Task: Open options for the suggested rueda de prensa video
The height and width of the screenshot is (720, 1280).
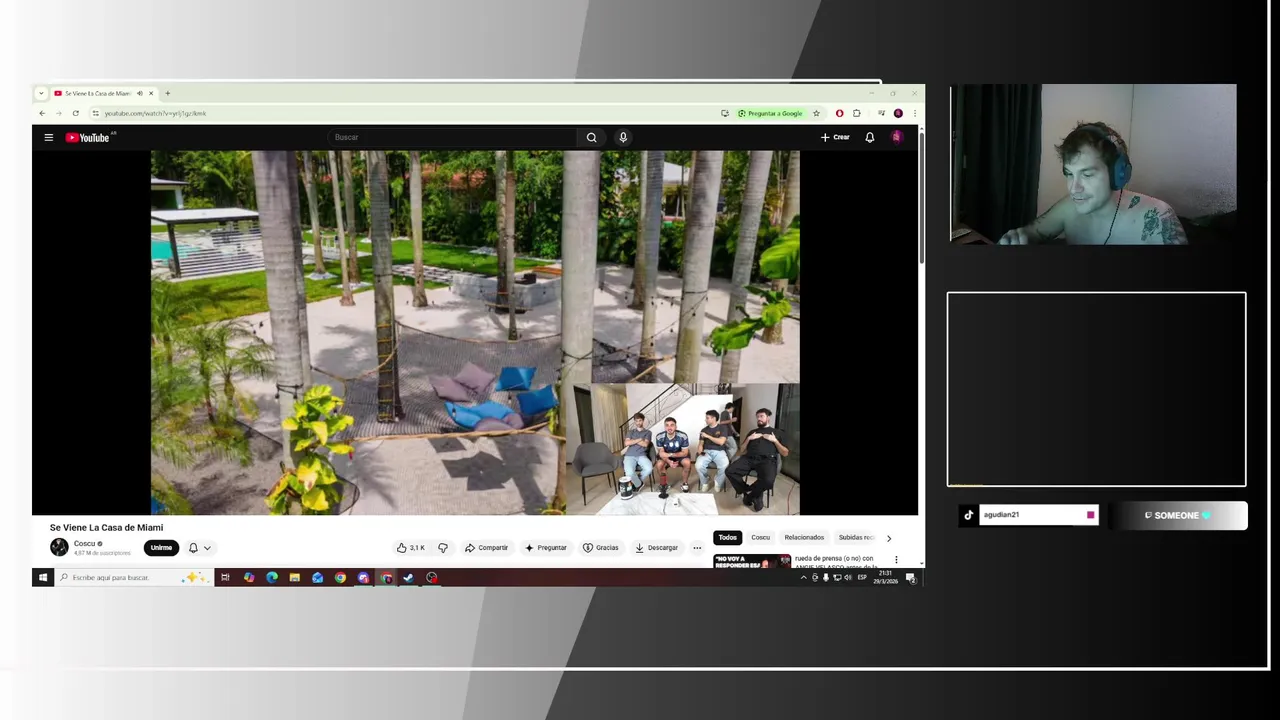Action: click(x=896, y=560)
